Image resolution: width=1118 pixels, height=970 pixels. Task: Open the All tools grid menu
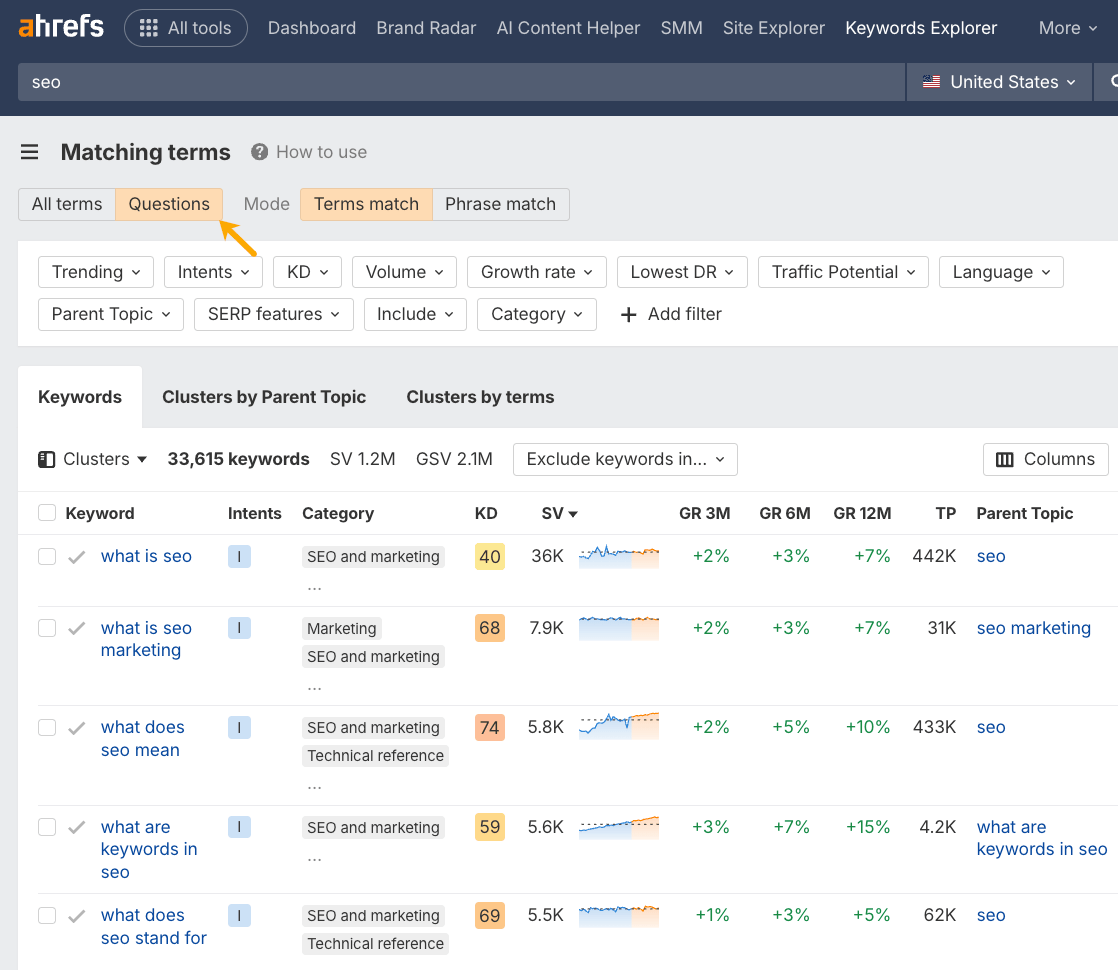coord(186,28)
